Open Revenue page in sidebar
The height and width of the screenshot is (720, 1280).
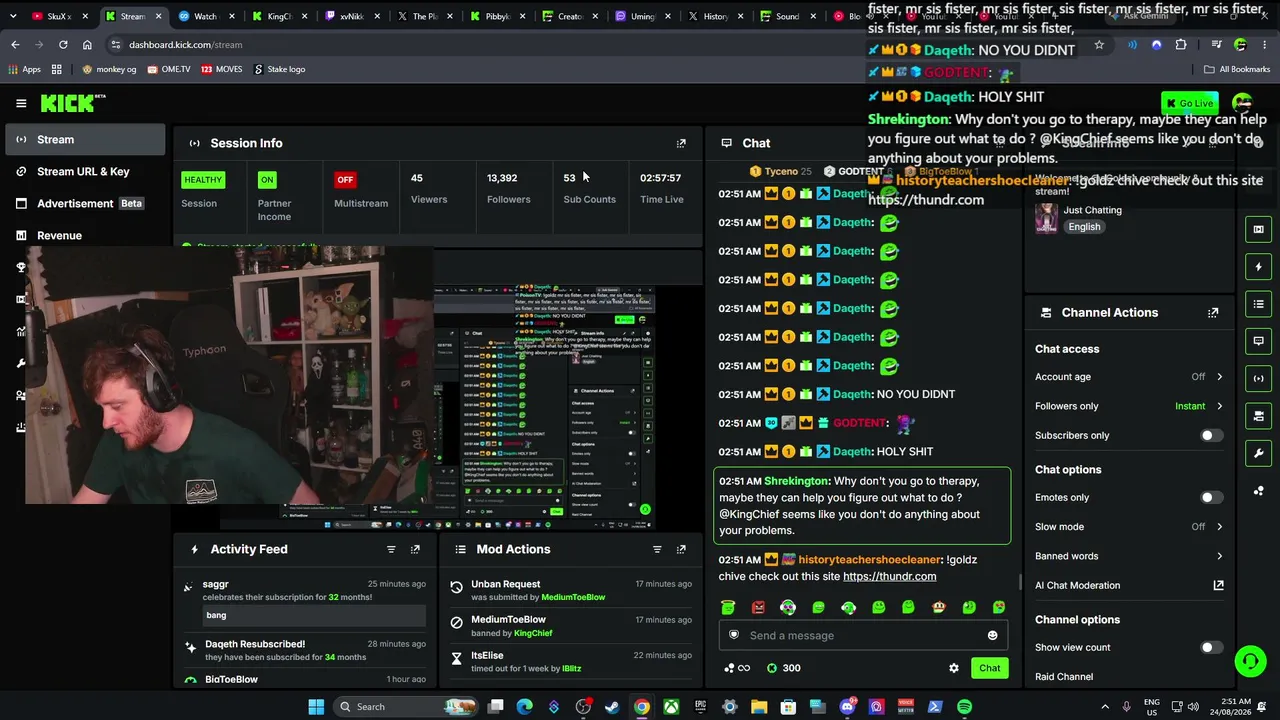85,236
